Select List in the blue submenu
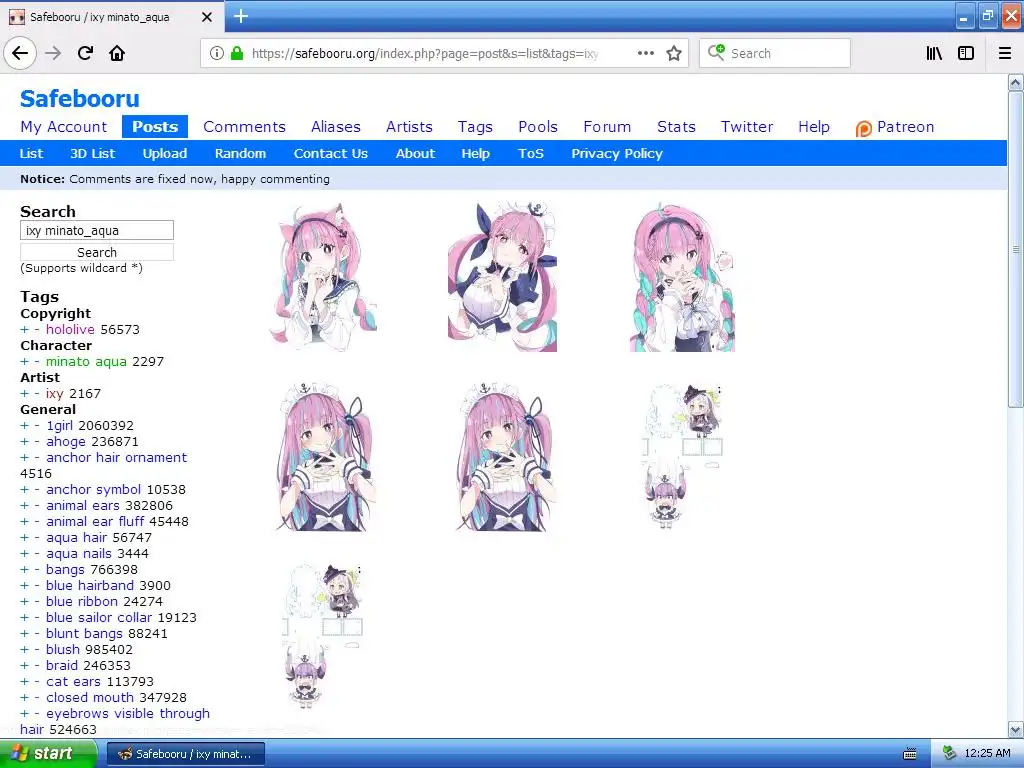The height and width of the screenshot is (768, 1024). click(31, 153)
